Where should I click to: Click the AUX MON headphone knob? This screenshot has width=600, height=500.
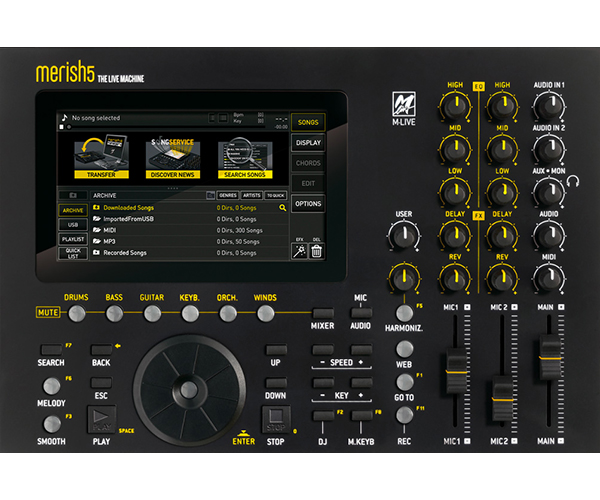click(549, 192)
